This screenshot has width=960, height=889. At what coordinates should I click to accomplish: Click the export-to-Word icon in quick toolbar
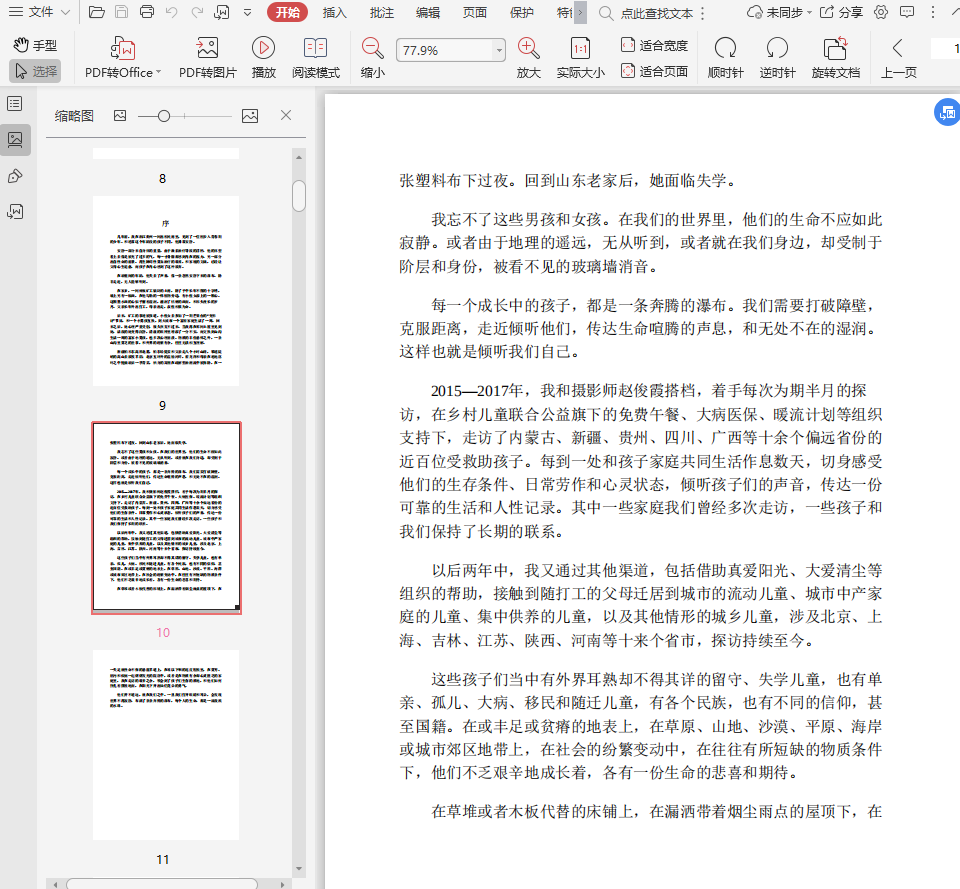point(222,12)
